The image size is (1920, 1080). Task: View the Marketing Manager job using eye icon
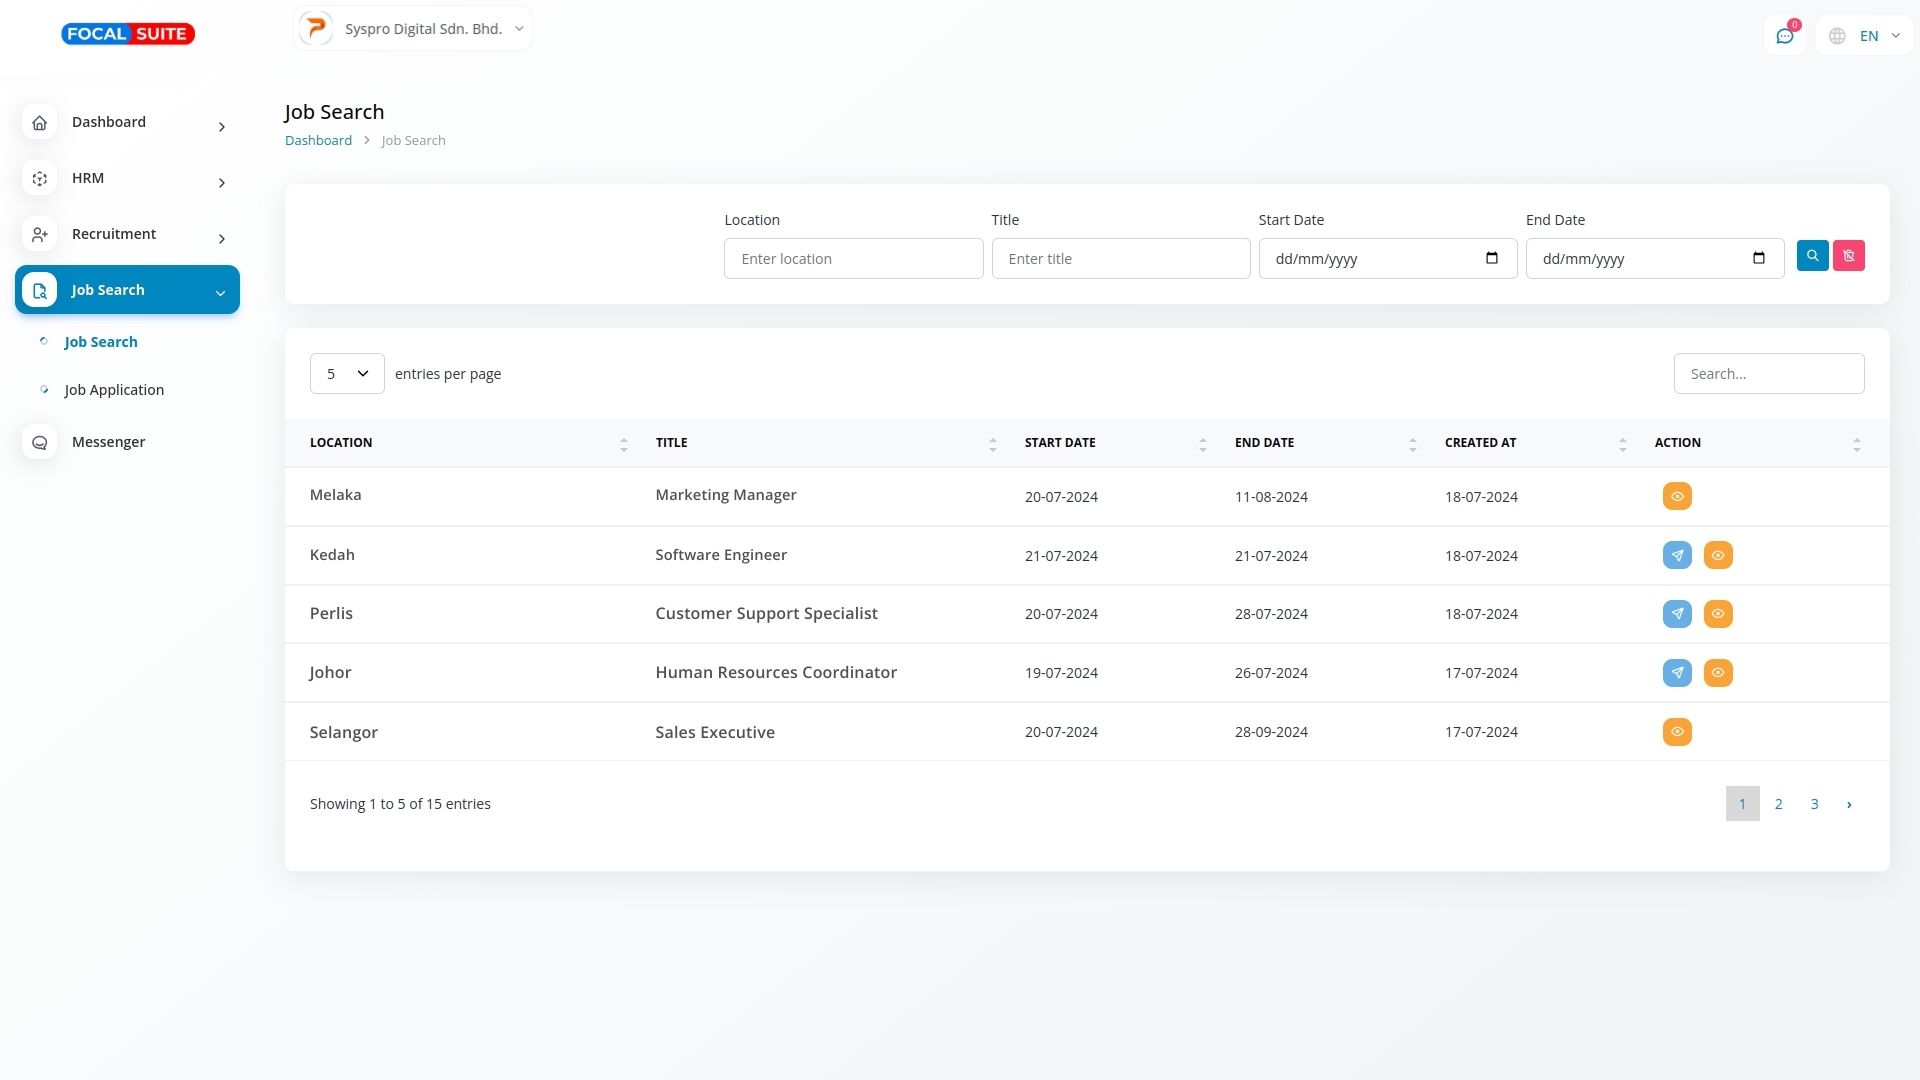point(1677,497)
